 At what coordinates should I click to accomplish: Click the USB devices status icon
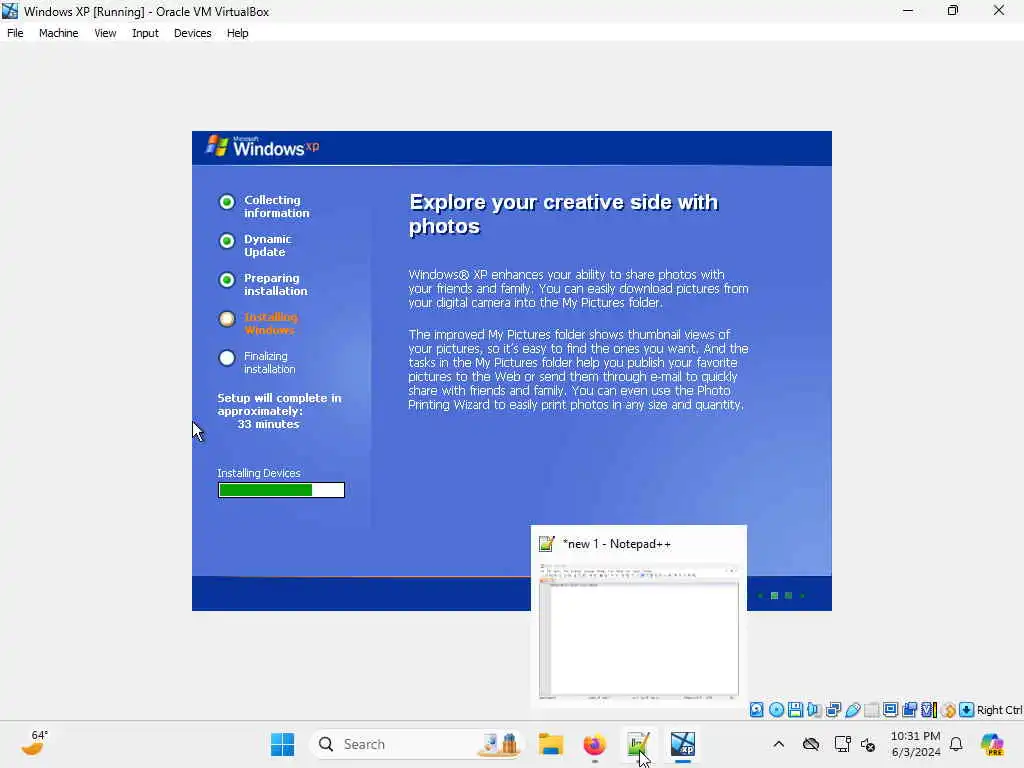pyautogui.click(x=852, y=710)
